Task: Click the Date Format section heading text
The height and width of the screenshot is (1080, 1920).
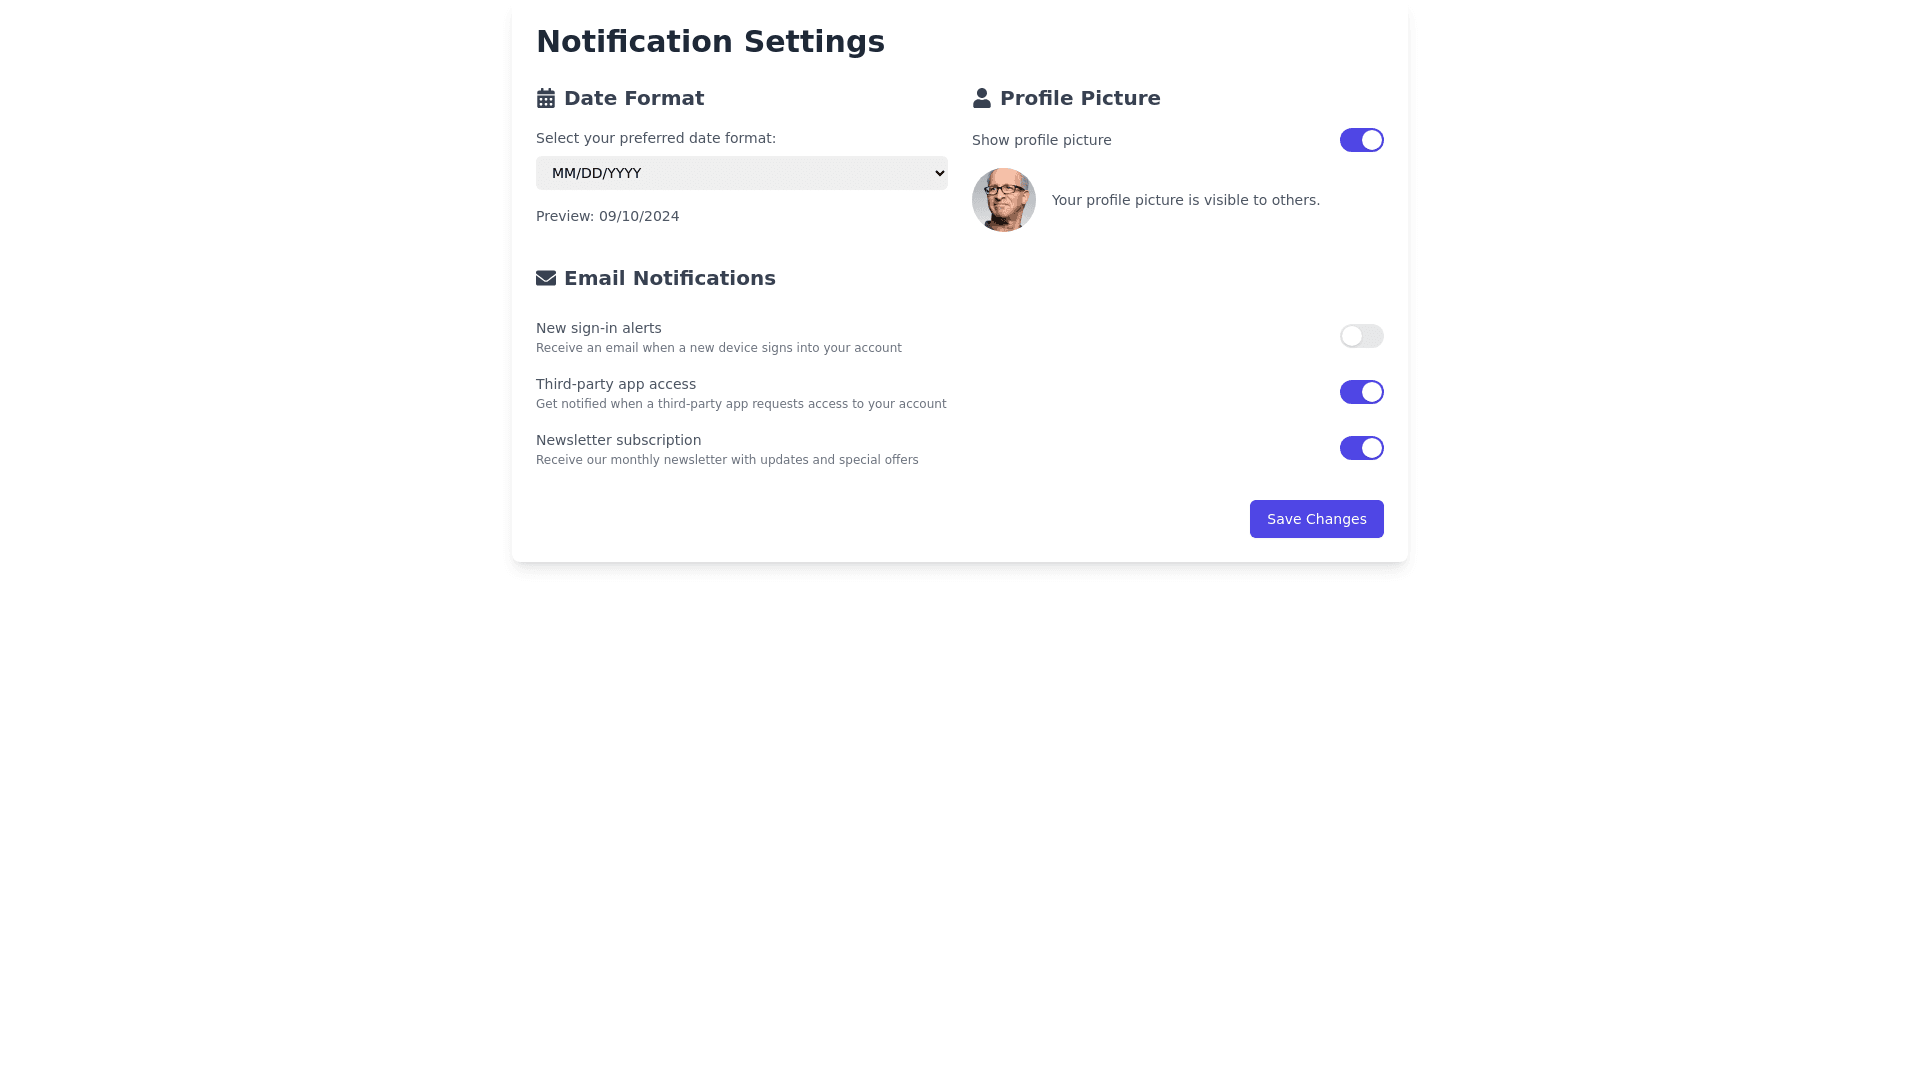Action: click(x=634, y=98)
